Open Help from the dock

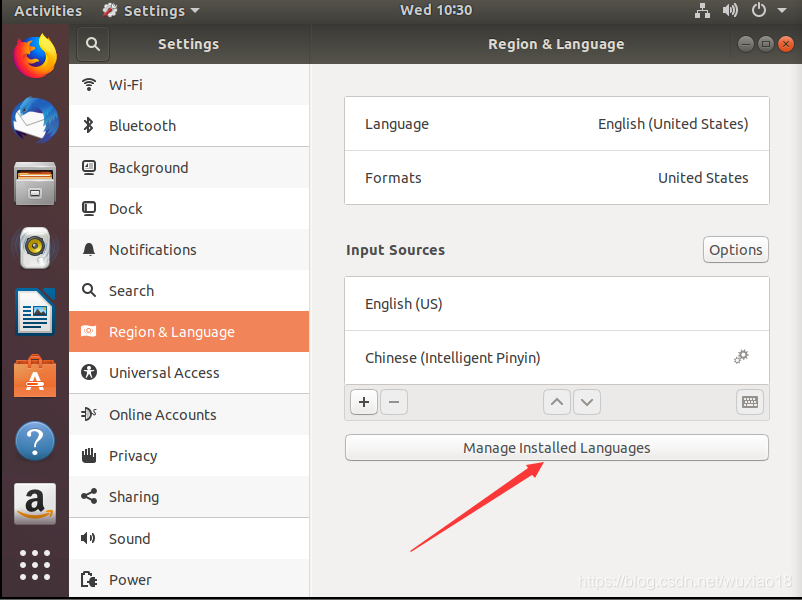coord(35,440)
